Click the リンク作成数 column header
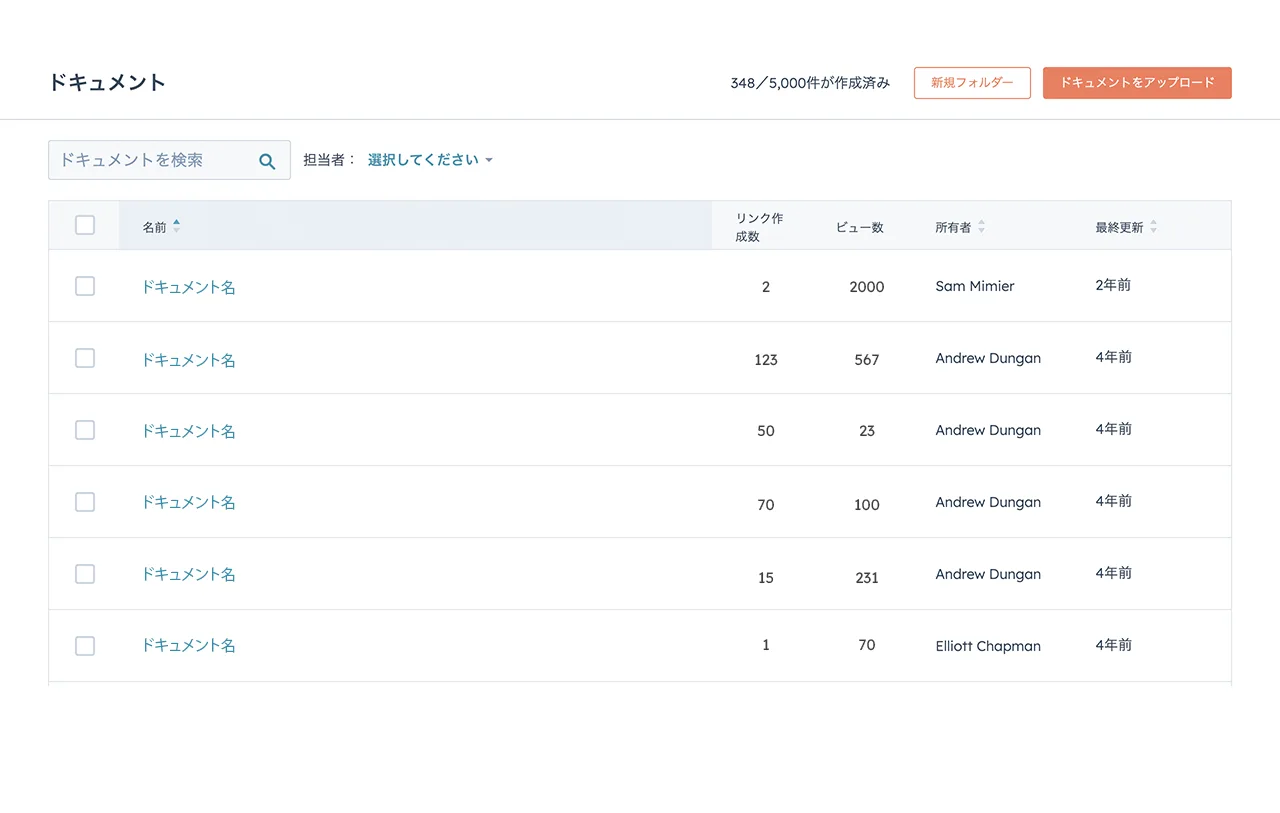This screenshot has height=813, width=1280. (760, 227)
